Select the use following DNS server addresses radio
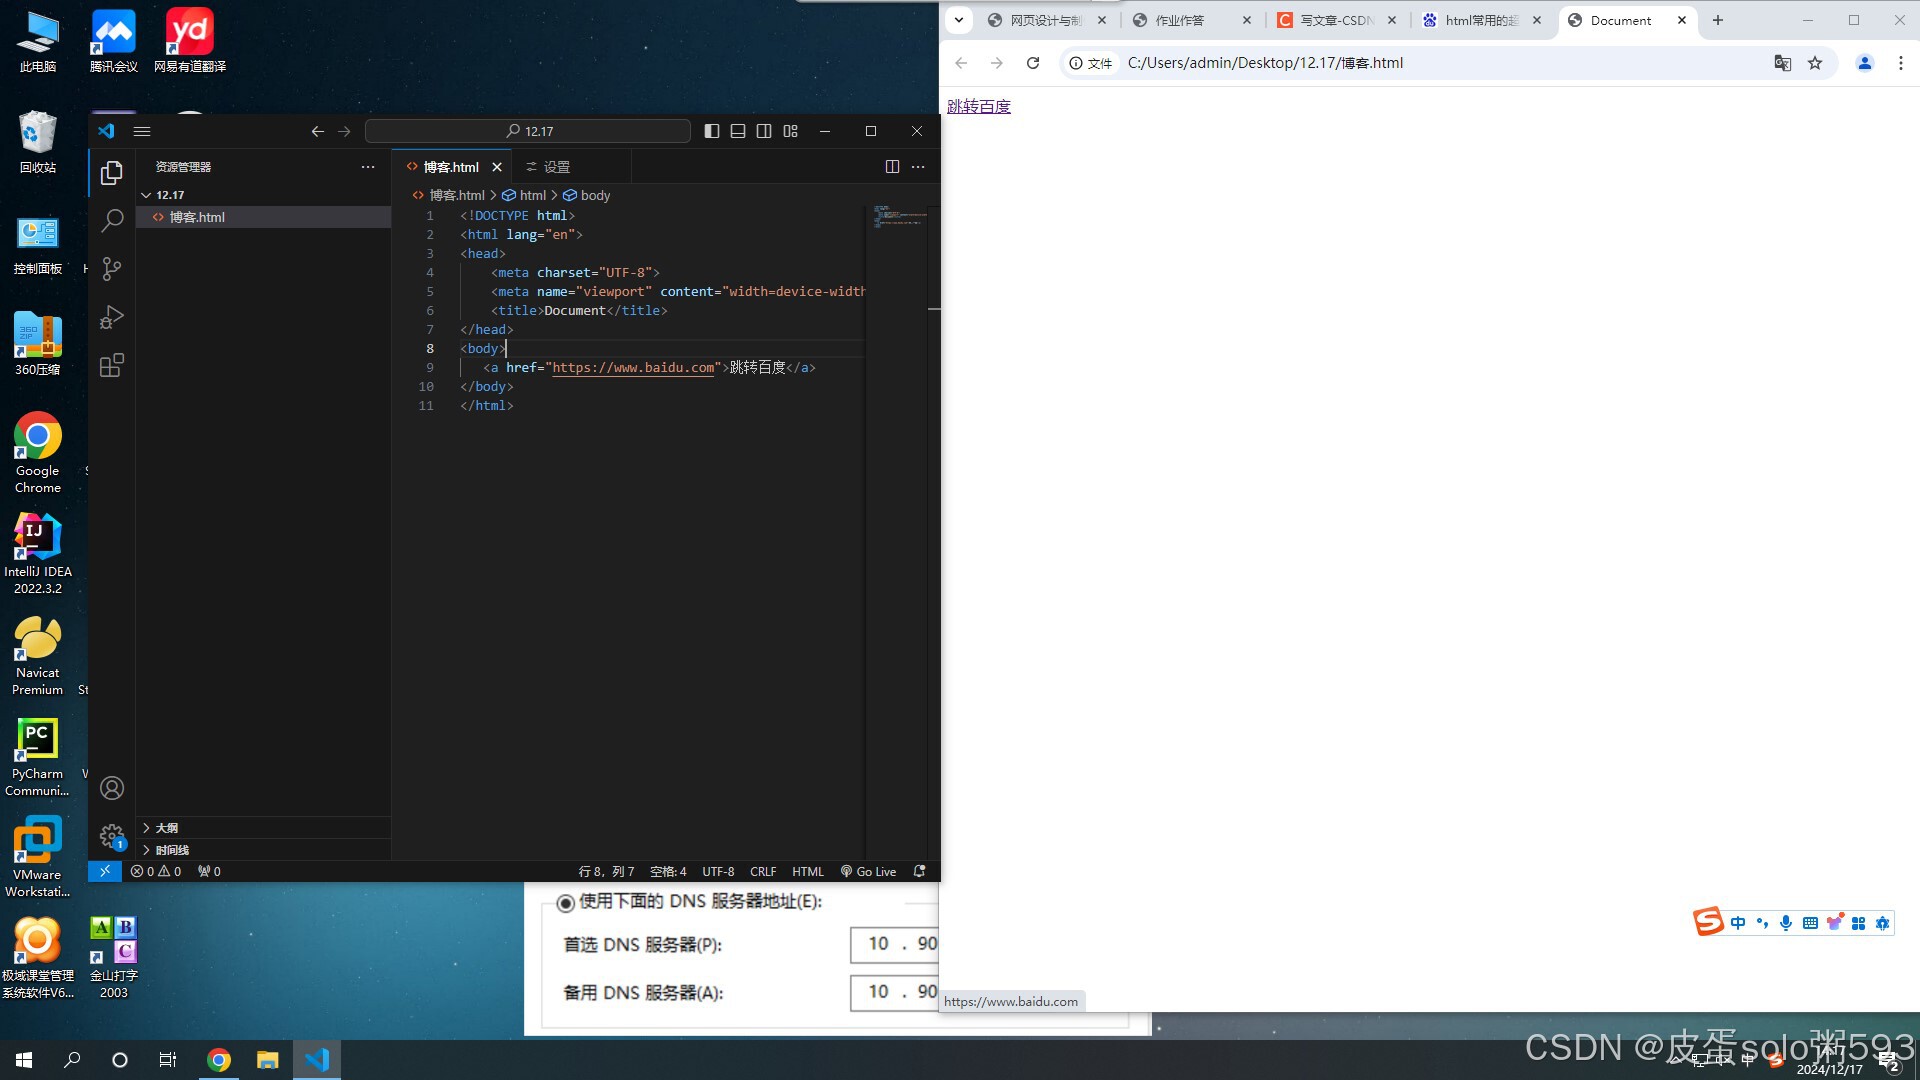Image resolution: width=1920 pixels, height=1080 pixels. pyautogui.click(x=565, y=903)
